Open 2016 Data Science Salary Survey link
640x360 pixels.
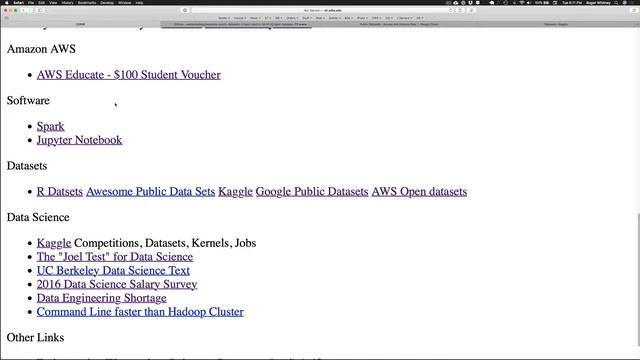(x=117, y=284)
